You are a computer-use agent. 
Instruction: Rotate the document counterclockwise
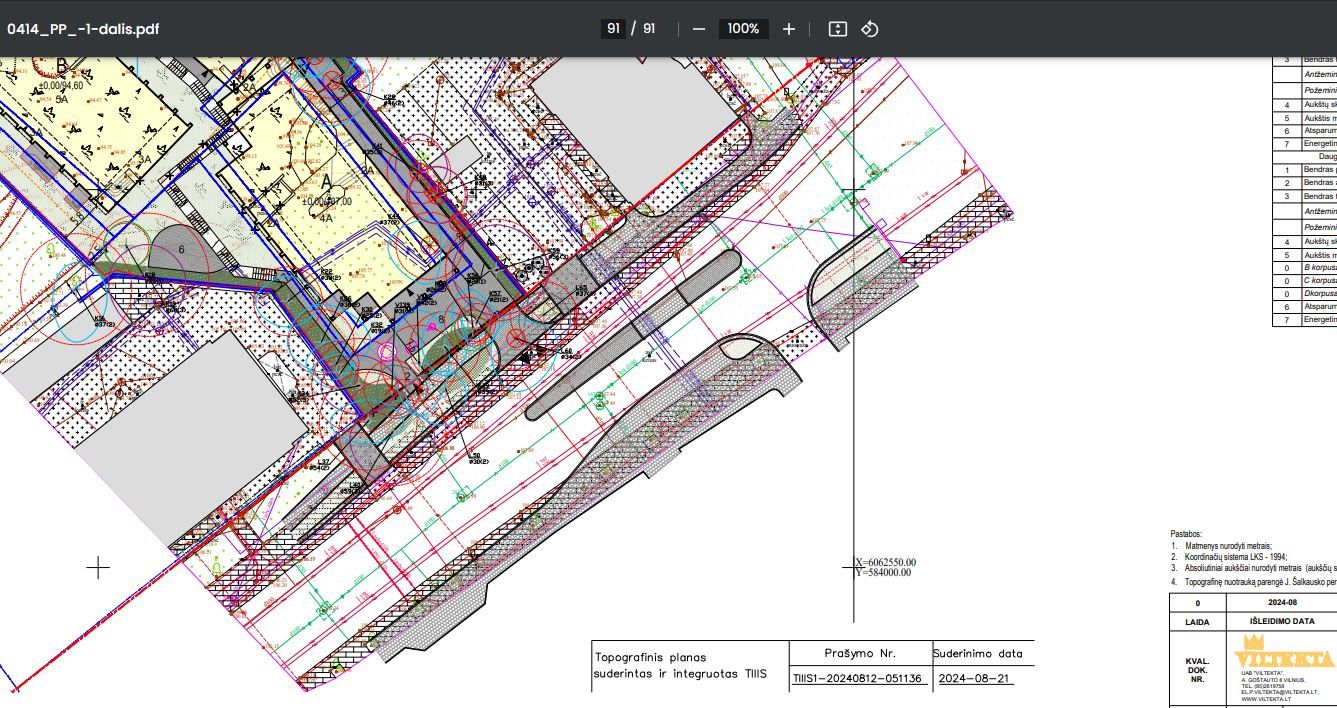870,29
